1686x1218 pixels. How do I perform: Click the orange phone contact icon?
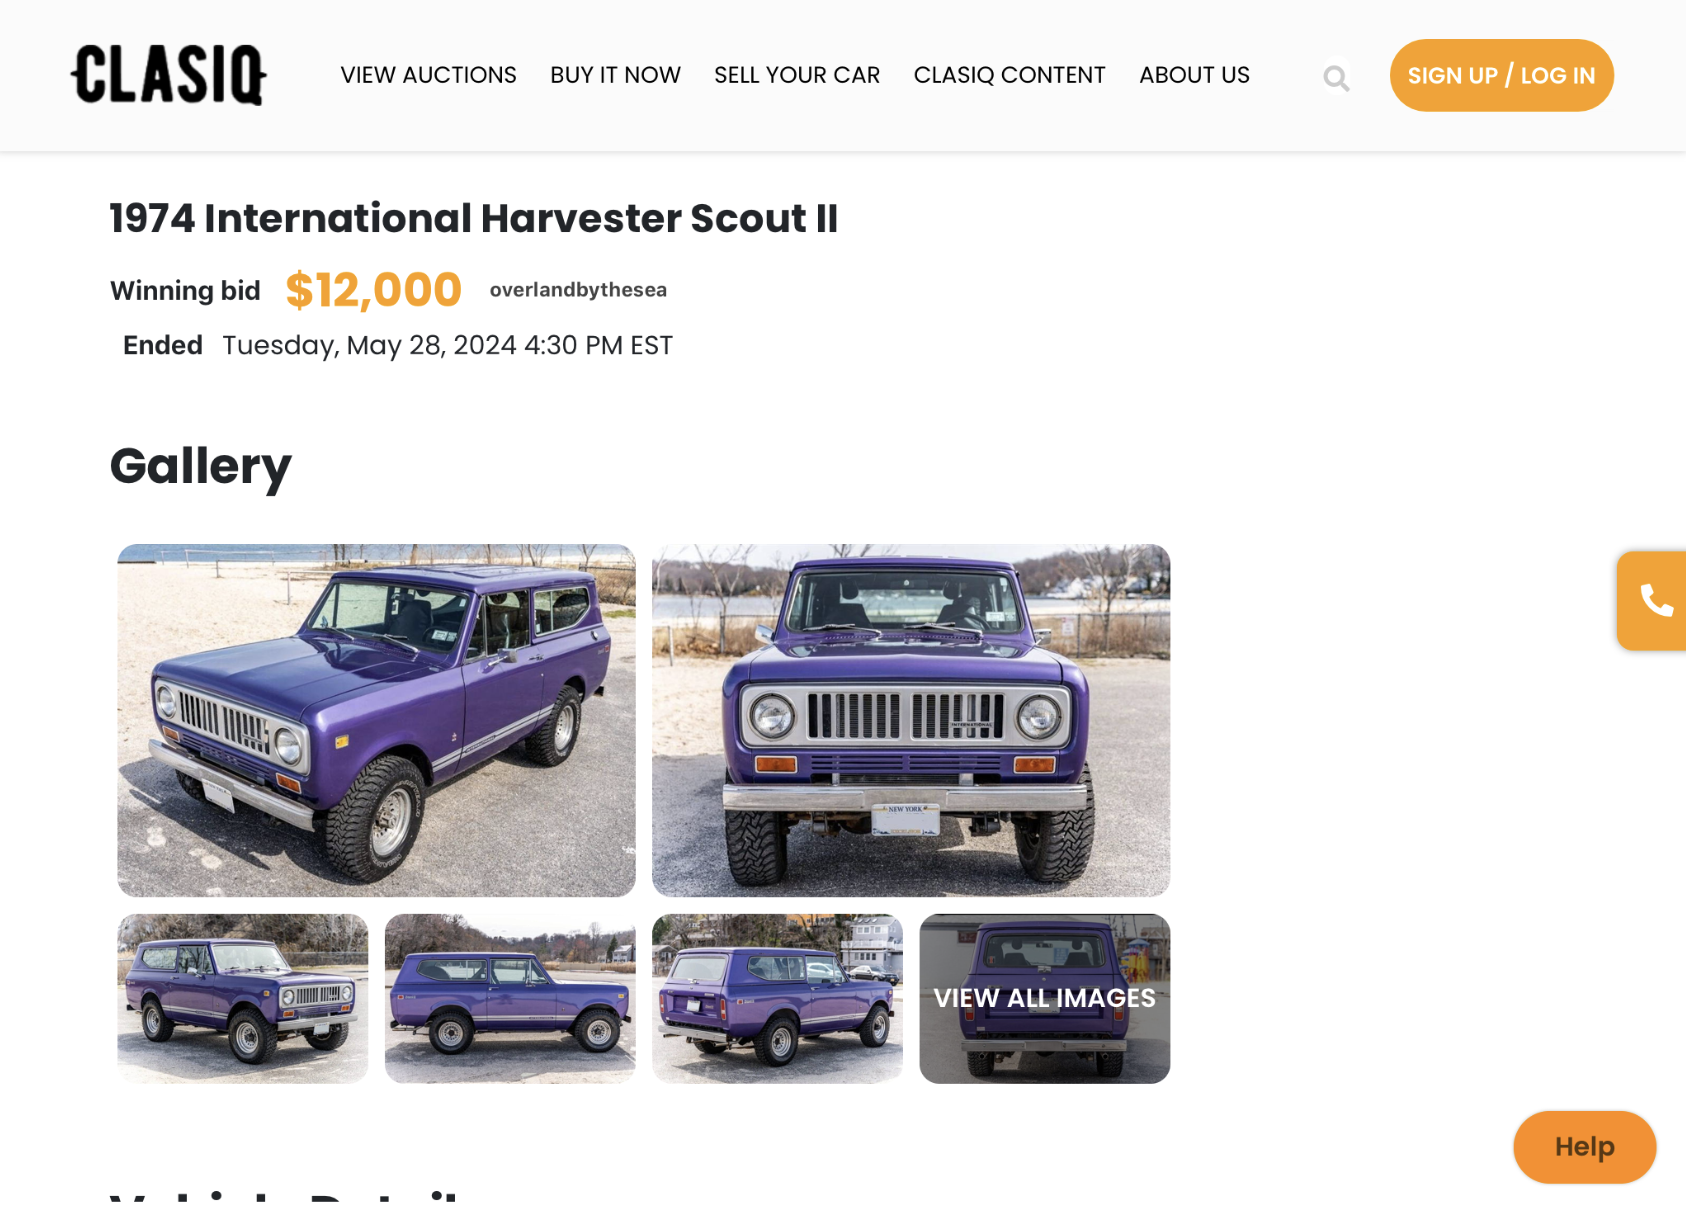1655,601
